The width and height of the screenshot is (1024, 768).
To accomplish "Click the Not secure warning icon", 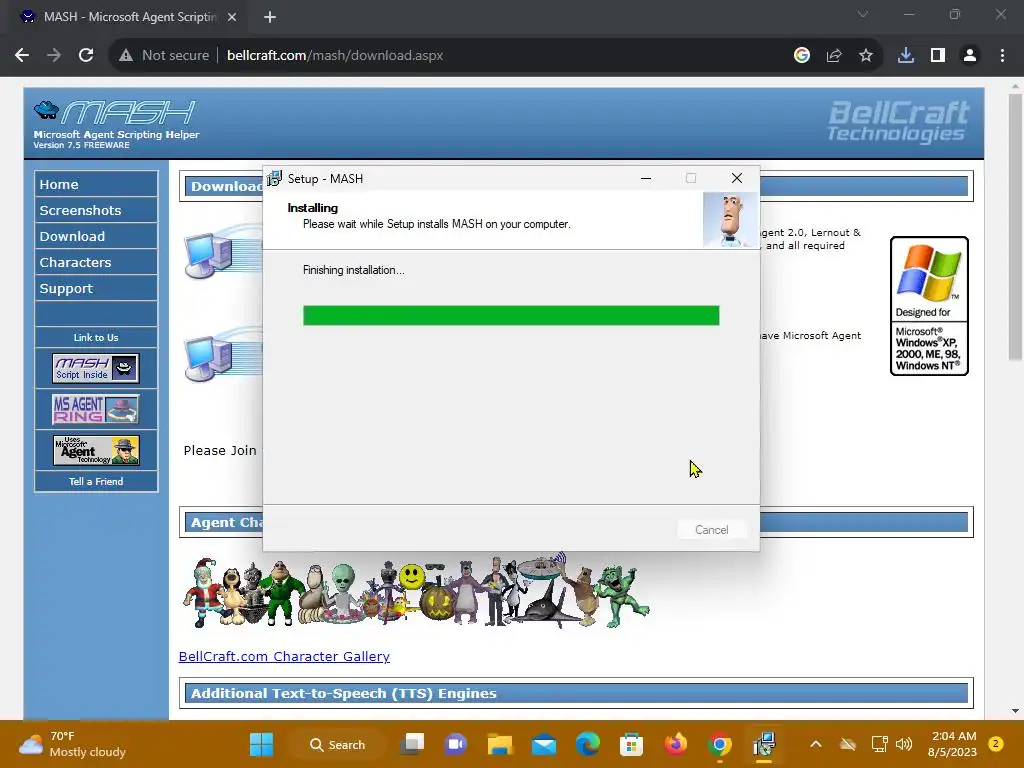I will tap(126, 56).
